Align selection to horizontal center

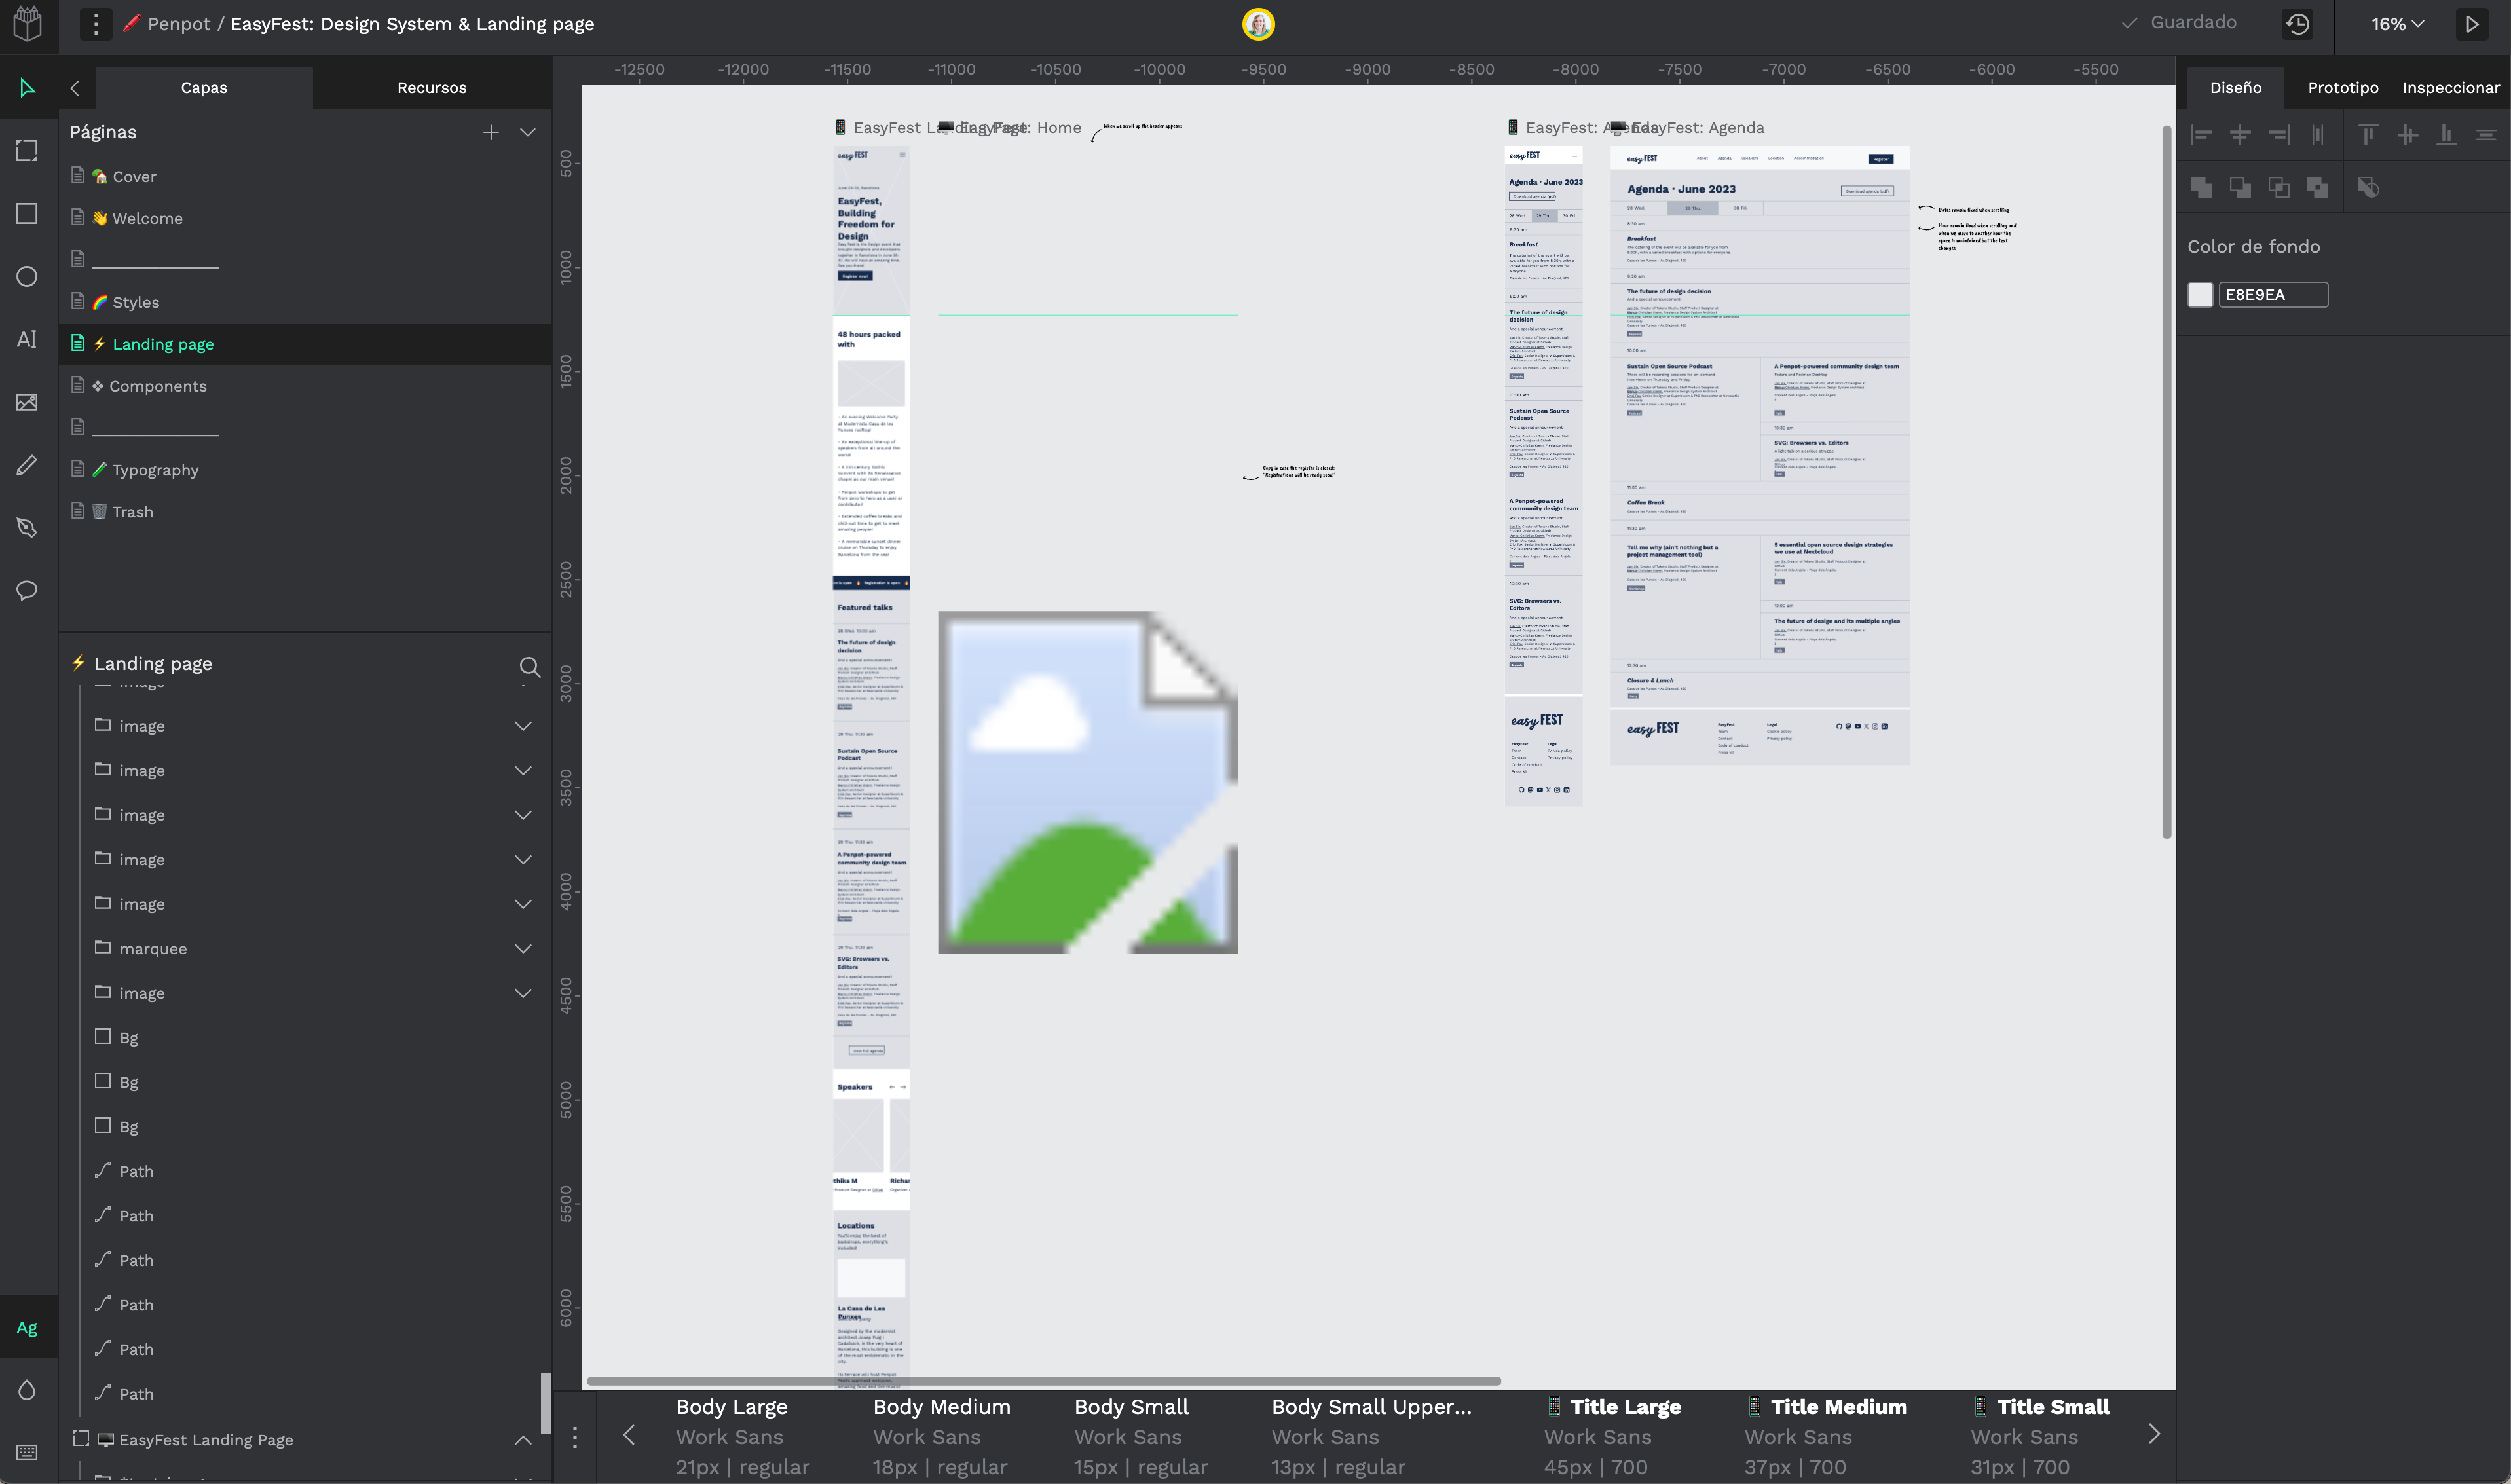click(2241, 134)
